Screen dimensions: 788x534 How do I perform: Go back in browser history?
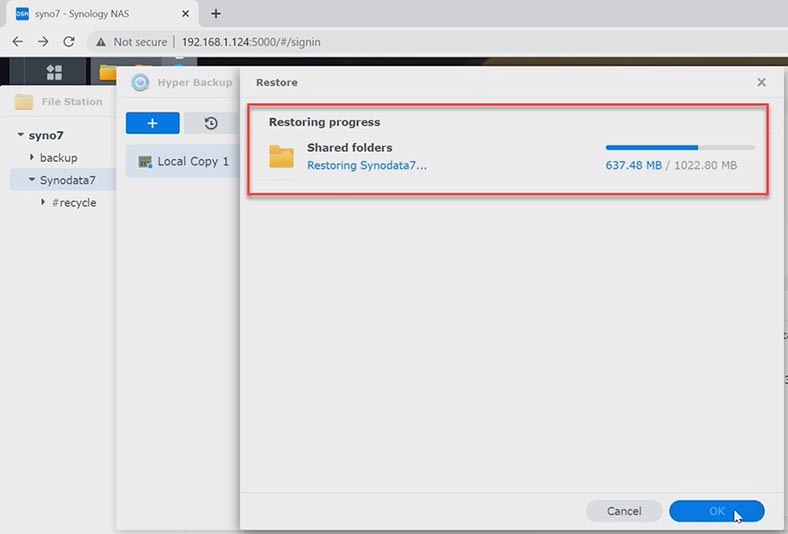click(18, 42)
